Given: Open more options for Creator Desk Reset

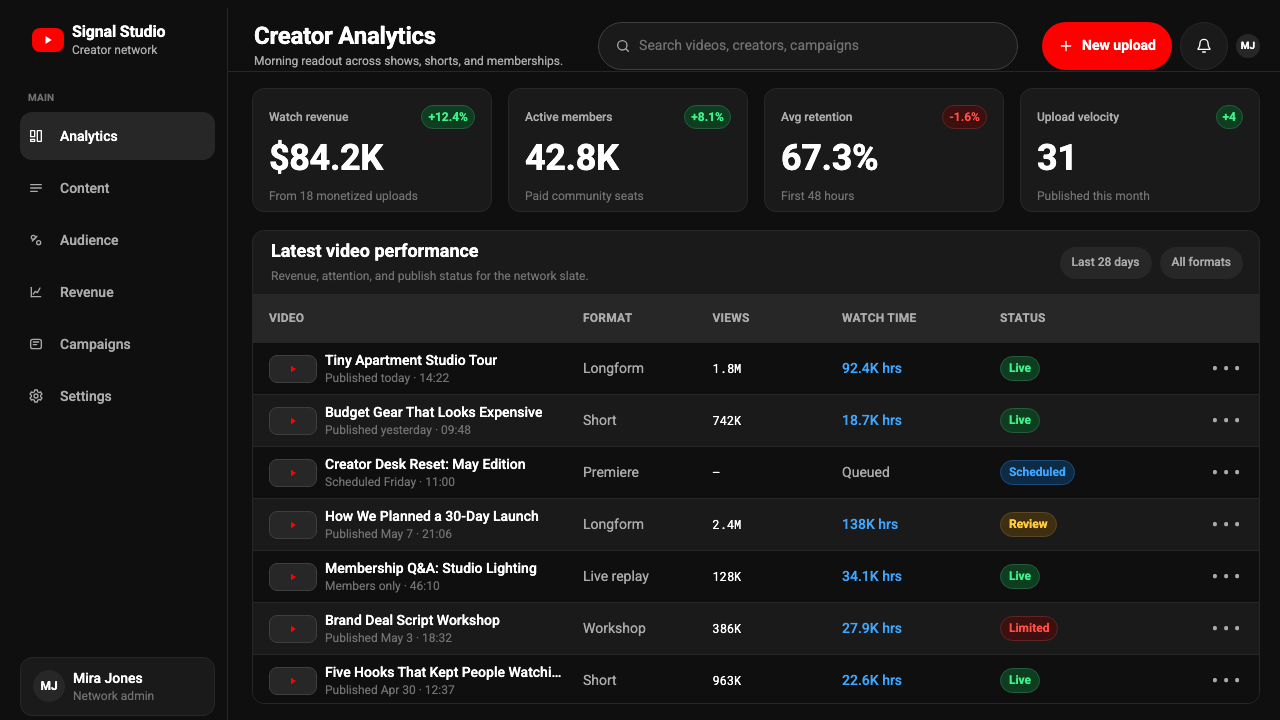Looking at the screenshot, I should pos(1226,472).
